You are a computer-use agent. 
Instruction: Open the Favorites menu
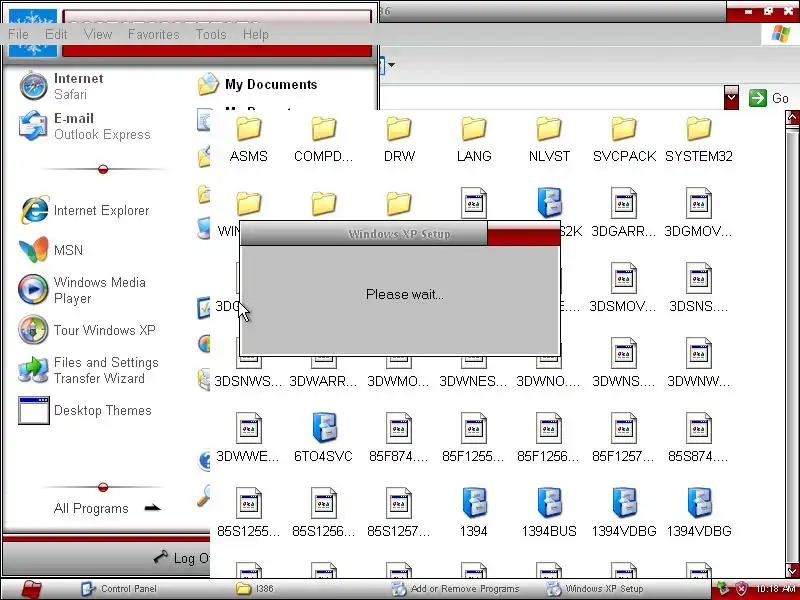pos(154,34)
